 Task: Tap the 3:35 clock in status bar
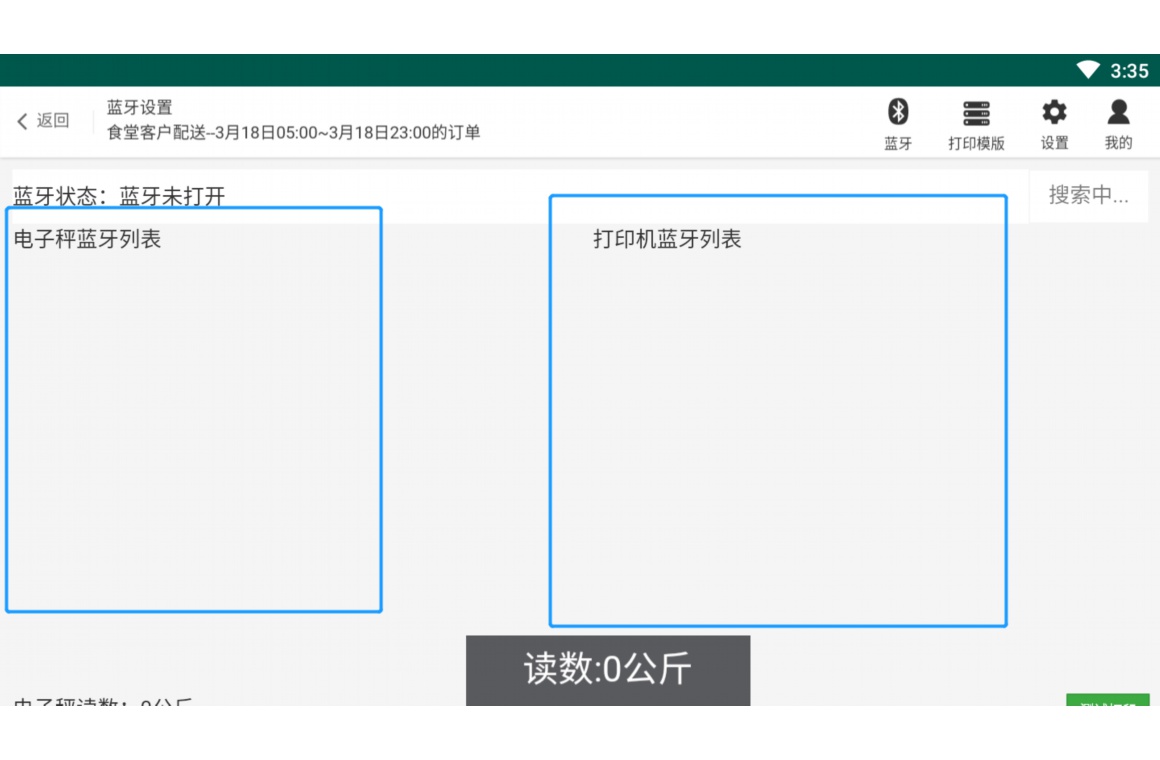pos(1129,71)
